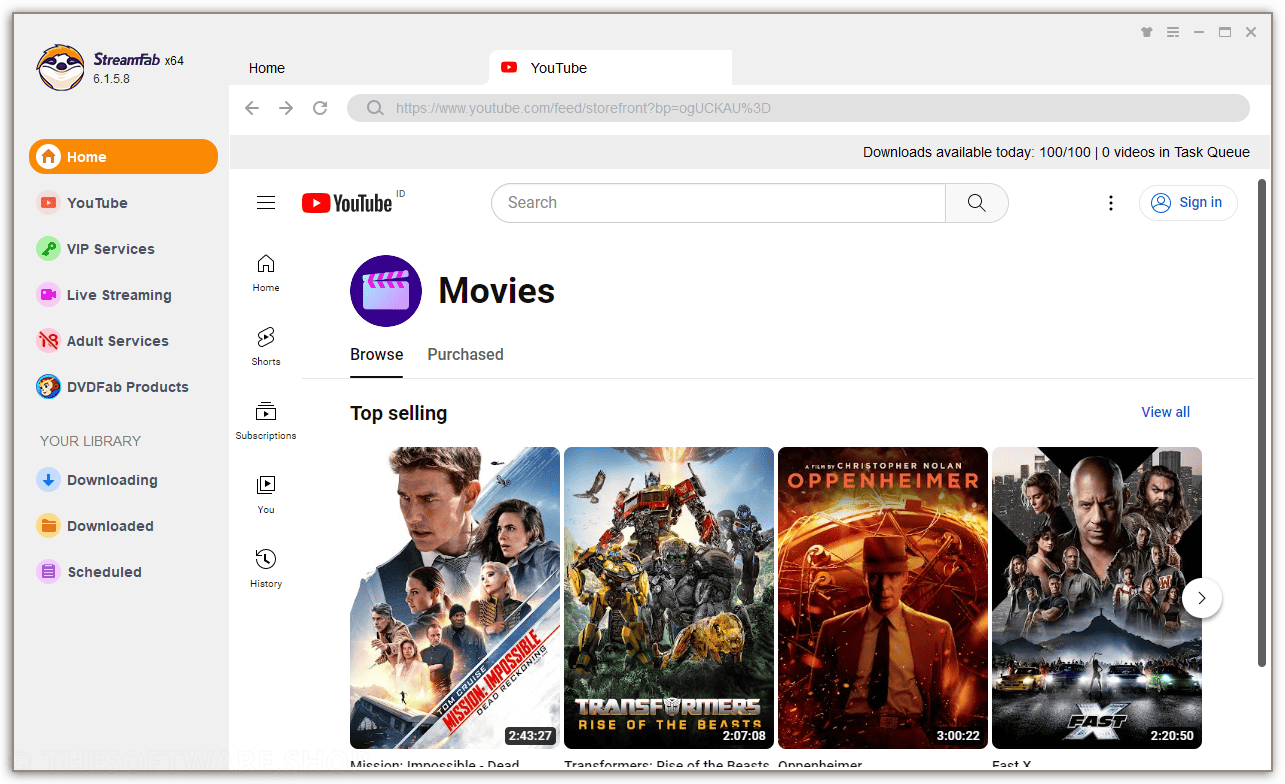The image size is (1285, 784).
Task: Click the StreamFab version 6.1.5.8 text
Action: 111,79
